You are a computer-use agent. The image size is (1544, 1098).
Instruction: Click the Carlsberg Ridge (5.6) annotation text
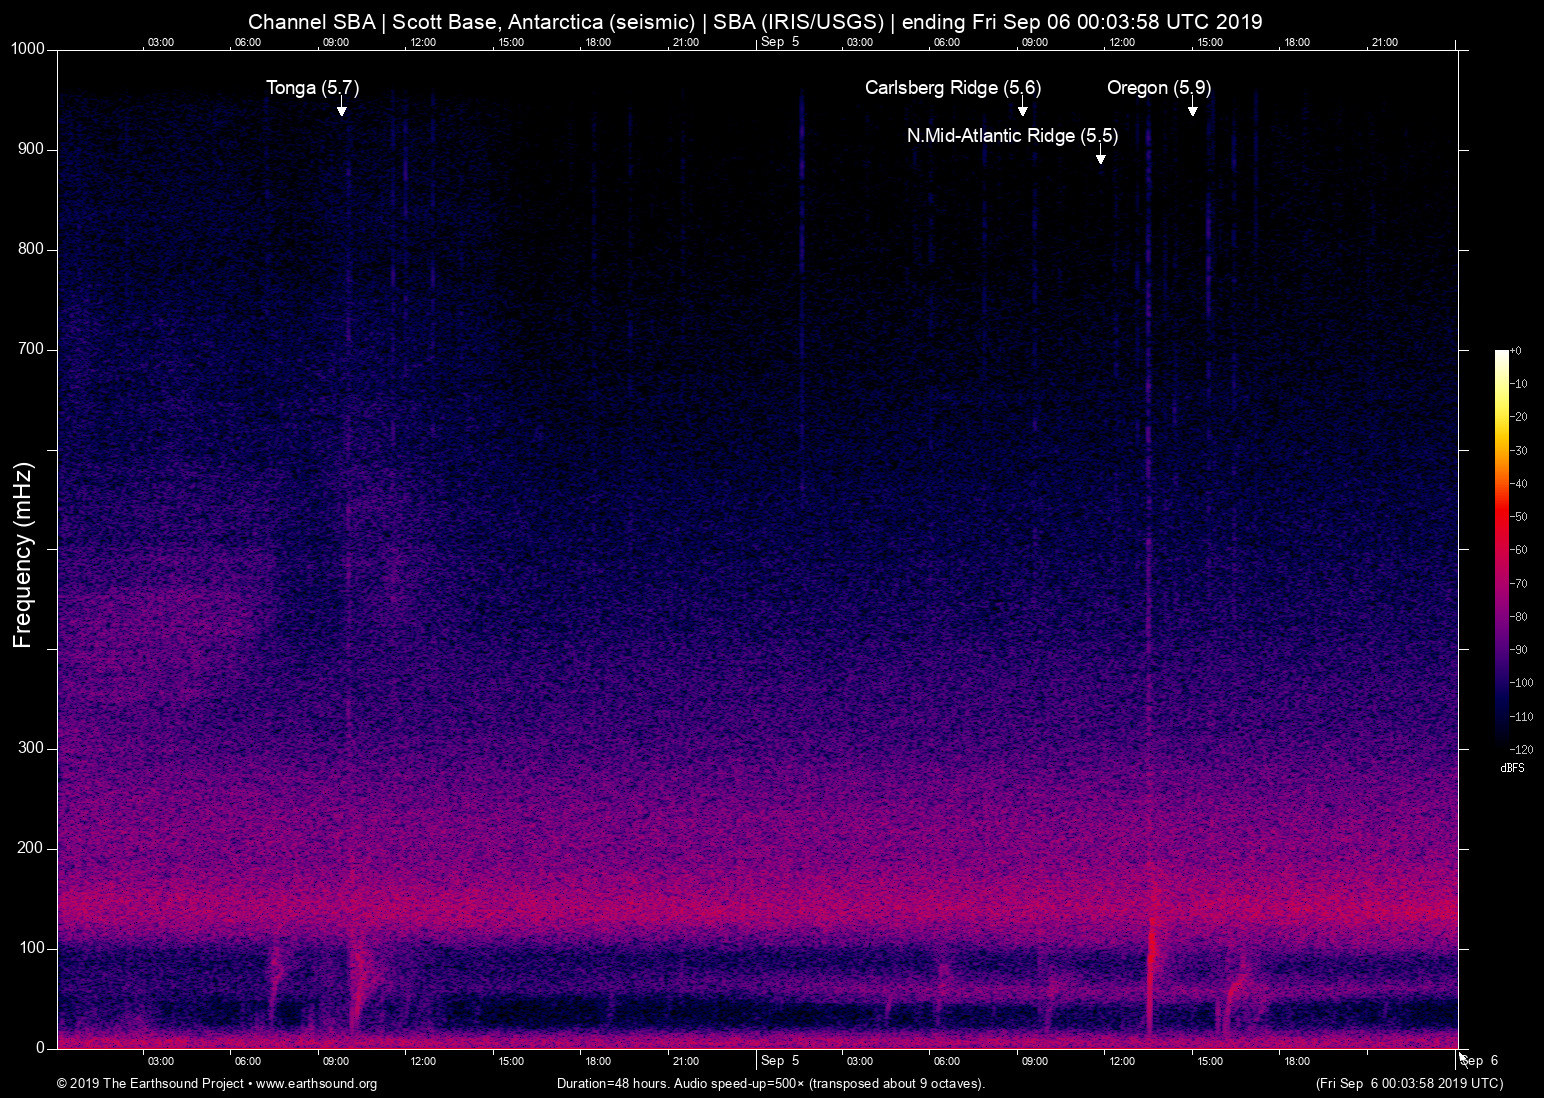pyautogui.click(x=952, y=88)
